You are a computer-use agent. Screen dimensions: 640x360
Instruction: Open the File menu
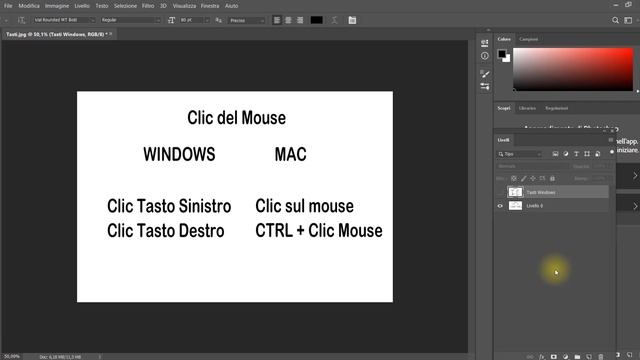pyautogui.click(x=8, y=6)
